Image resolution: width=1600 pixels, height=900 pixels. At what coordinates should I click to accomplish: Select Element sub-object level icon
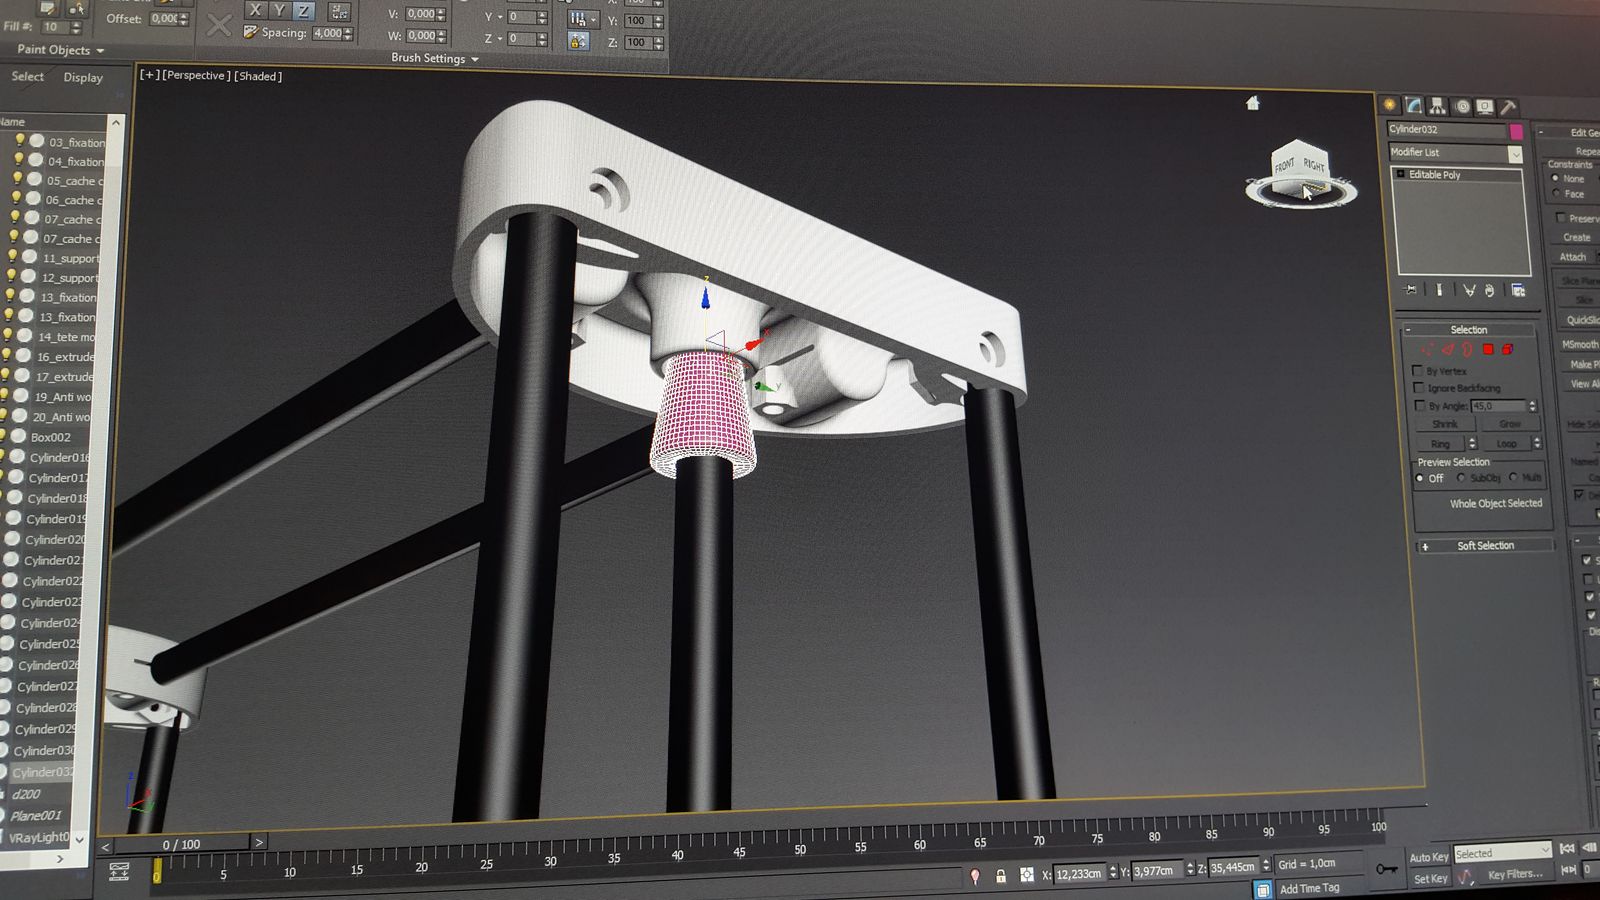coord(1507,349)
